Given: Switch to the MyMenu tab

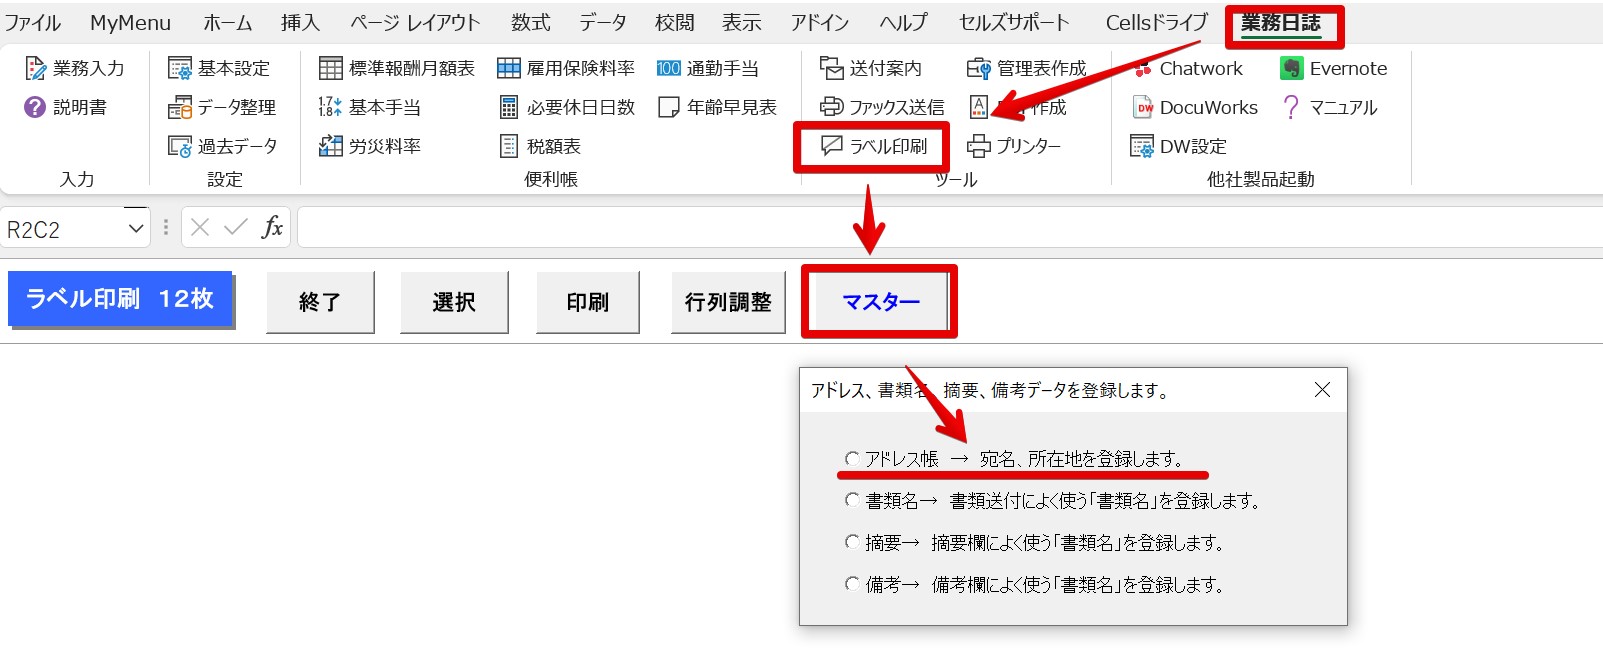Looking at the screenshot, I should point(130,22).
